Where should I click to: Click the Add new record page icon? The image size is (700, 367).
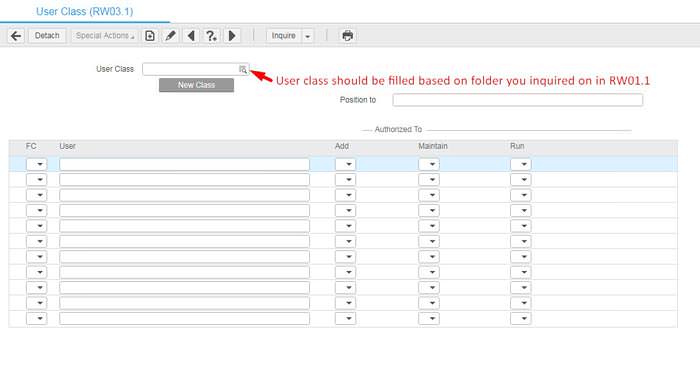coord(150,36)
